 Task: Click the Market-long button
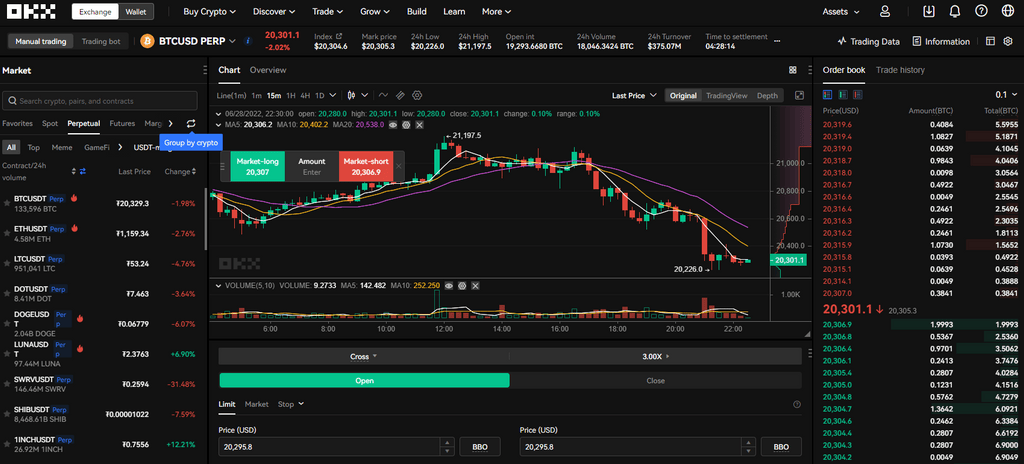tap(257, 166)
